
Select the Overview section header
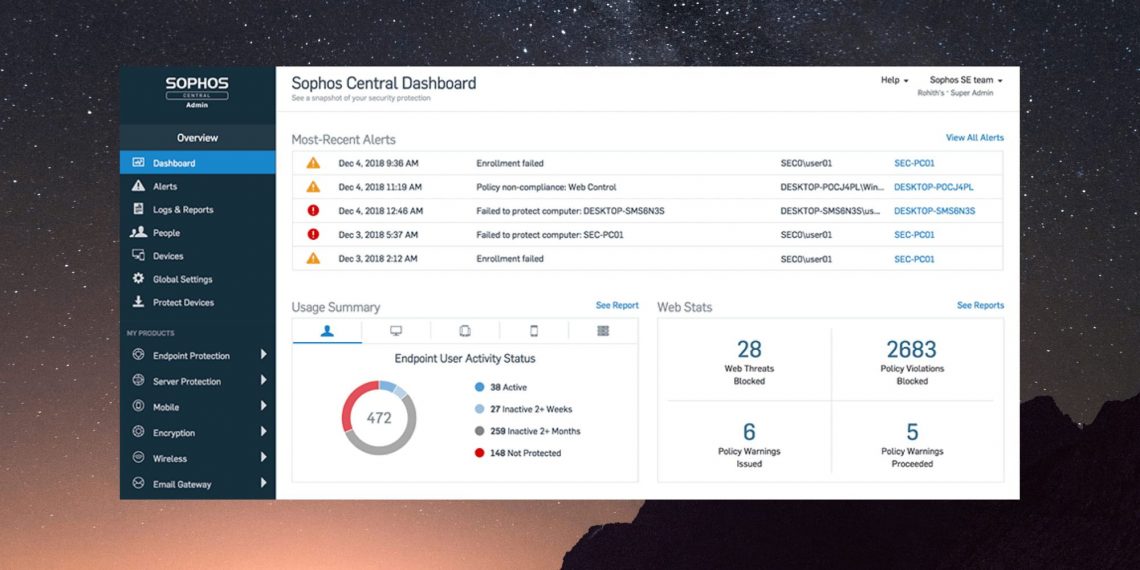tap(197, 137)
